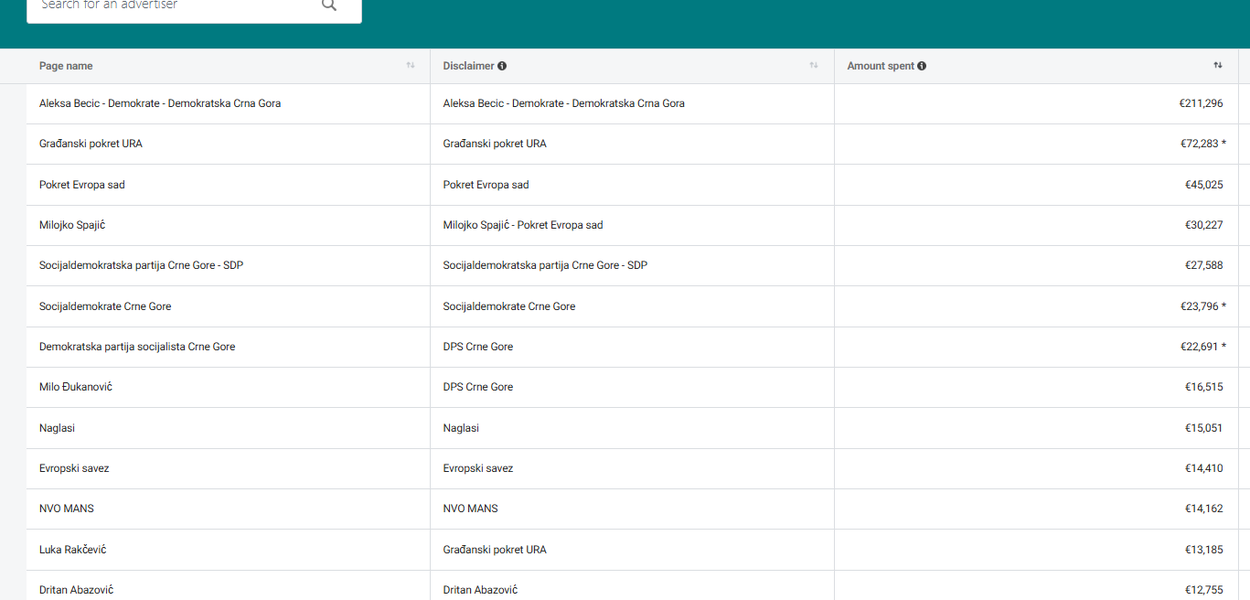1250x600 pixels.
Task: Open Evropski savez page name
Action: pos(74,468)
